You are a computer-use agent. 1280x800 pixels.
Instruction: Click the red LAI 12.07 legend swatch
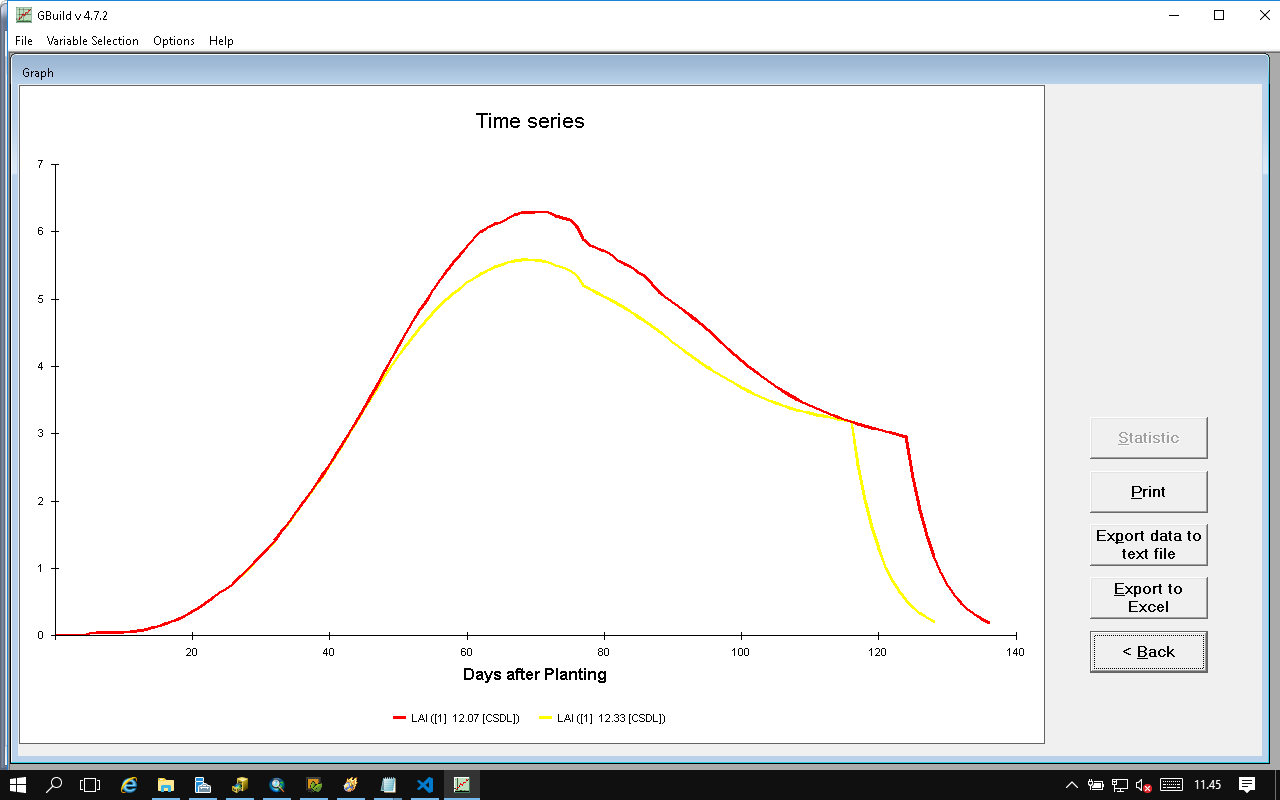click(x=400, y=718)
